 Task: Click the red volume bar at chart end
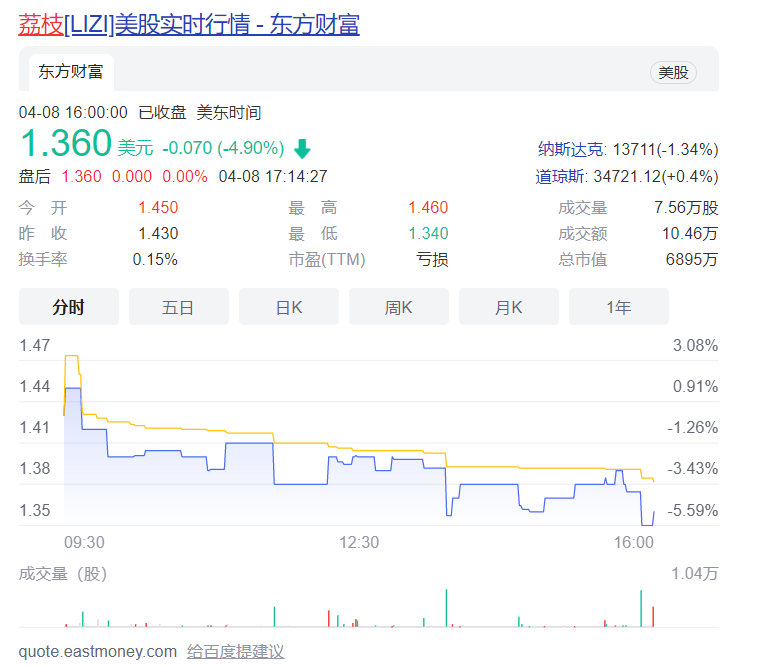point(653,617)
